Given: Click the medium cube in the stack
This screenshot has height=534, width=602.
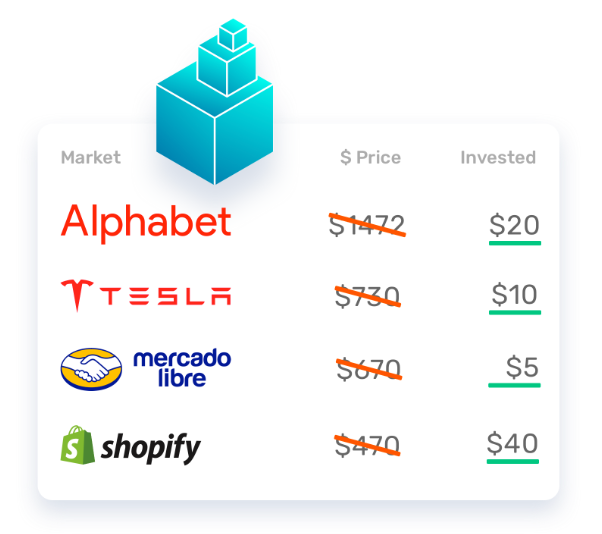Looking at the screenshot, I should (227, 64).
